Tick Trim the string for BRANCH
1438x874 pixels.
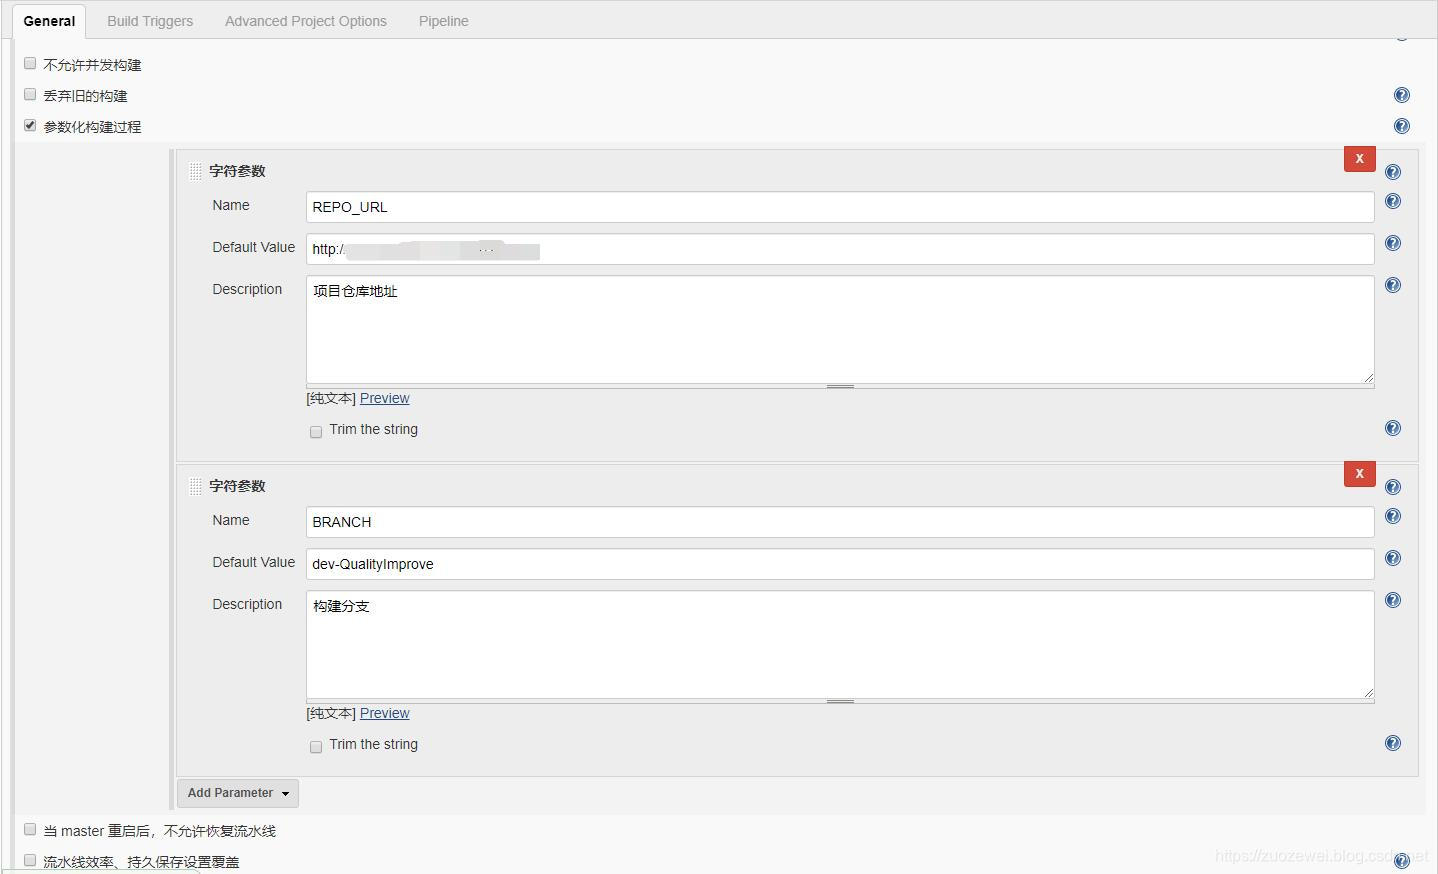316,747
